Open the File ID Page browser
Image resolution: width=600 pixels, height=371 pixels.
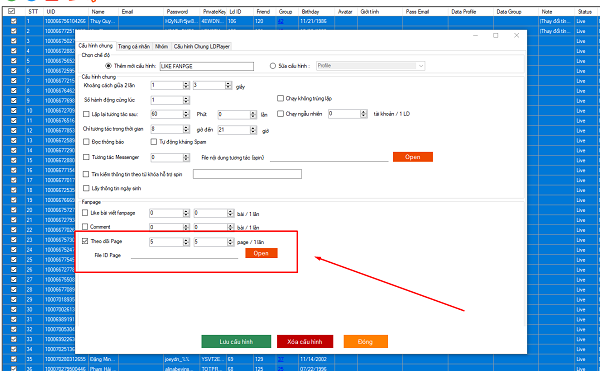coord(261,253)
